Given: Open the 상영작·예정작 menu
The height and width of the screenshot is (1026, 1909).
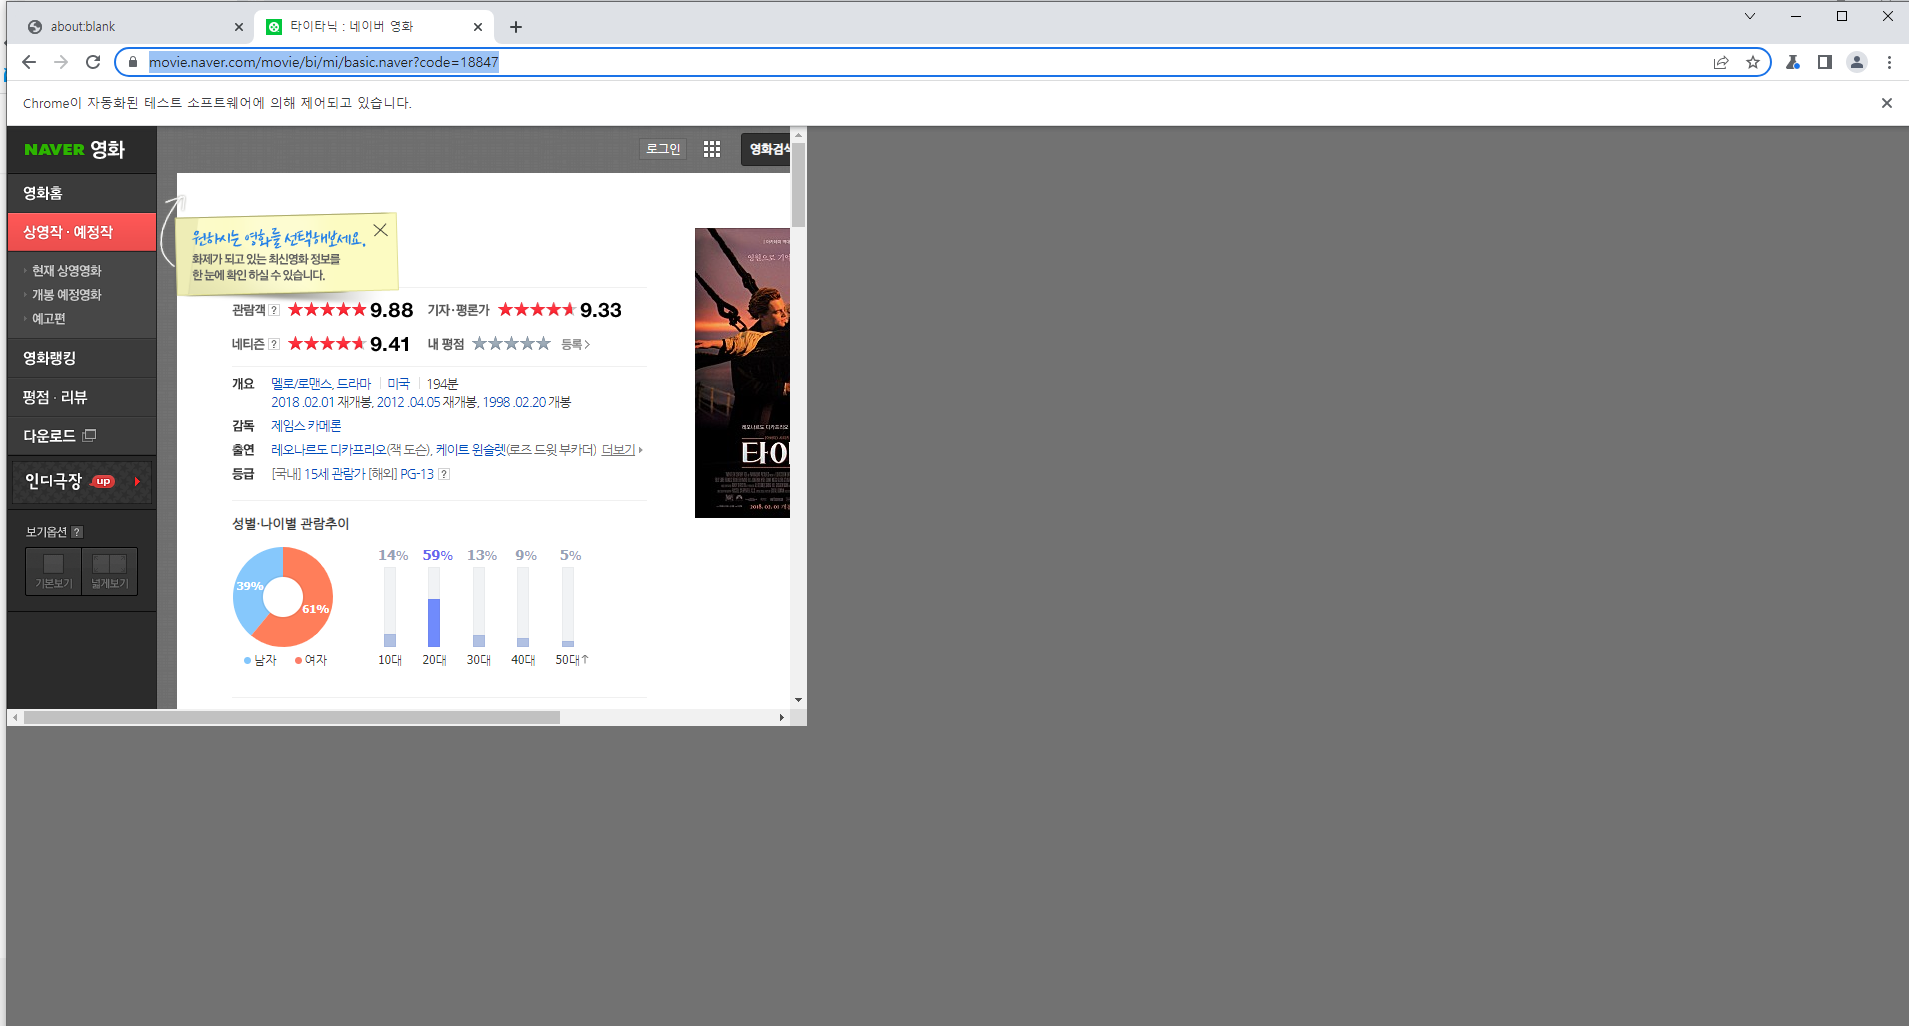Looking at the screenshot, I should [x=81, y=232].
